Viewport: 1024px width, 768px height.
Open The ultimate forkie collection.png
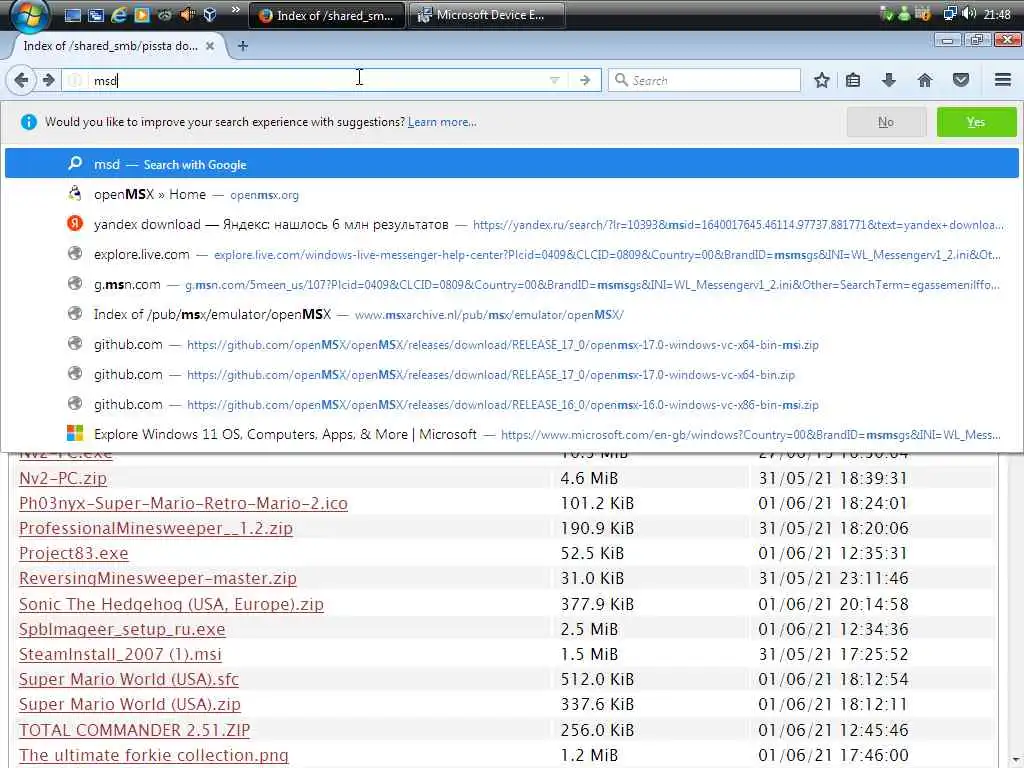coord(153,756)
